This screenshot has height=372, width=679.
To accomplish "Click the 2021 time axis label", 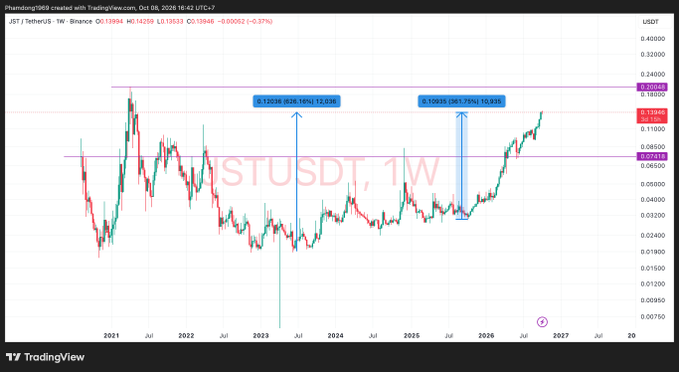I will click(111, 336).
